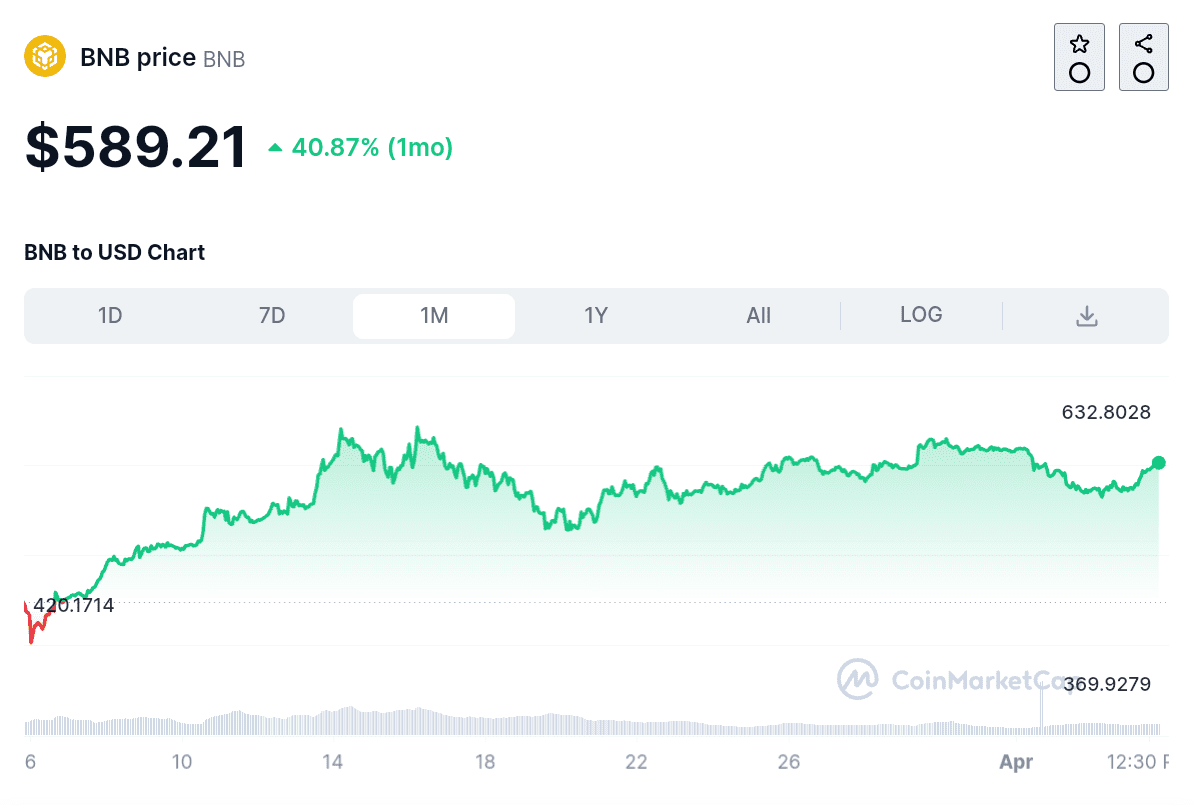Click the BNB price title text
1194x805 pixels.
click(138, 58)
